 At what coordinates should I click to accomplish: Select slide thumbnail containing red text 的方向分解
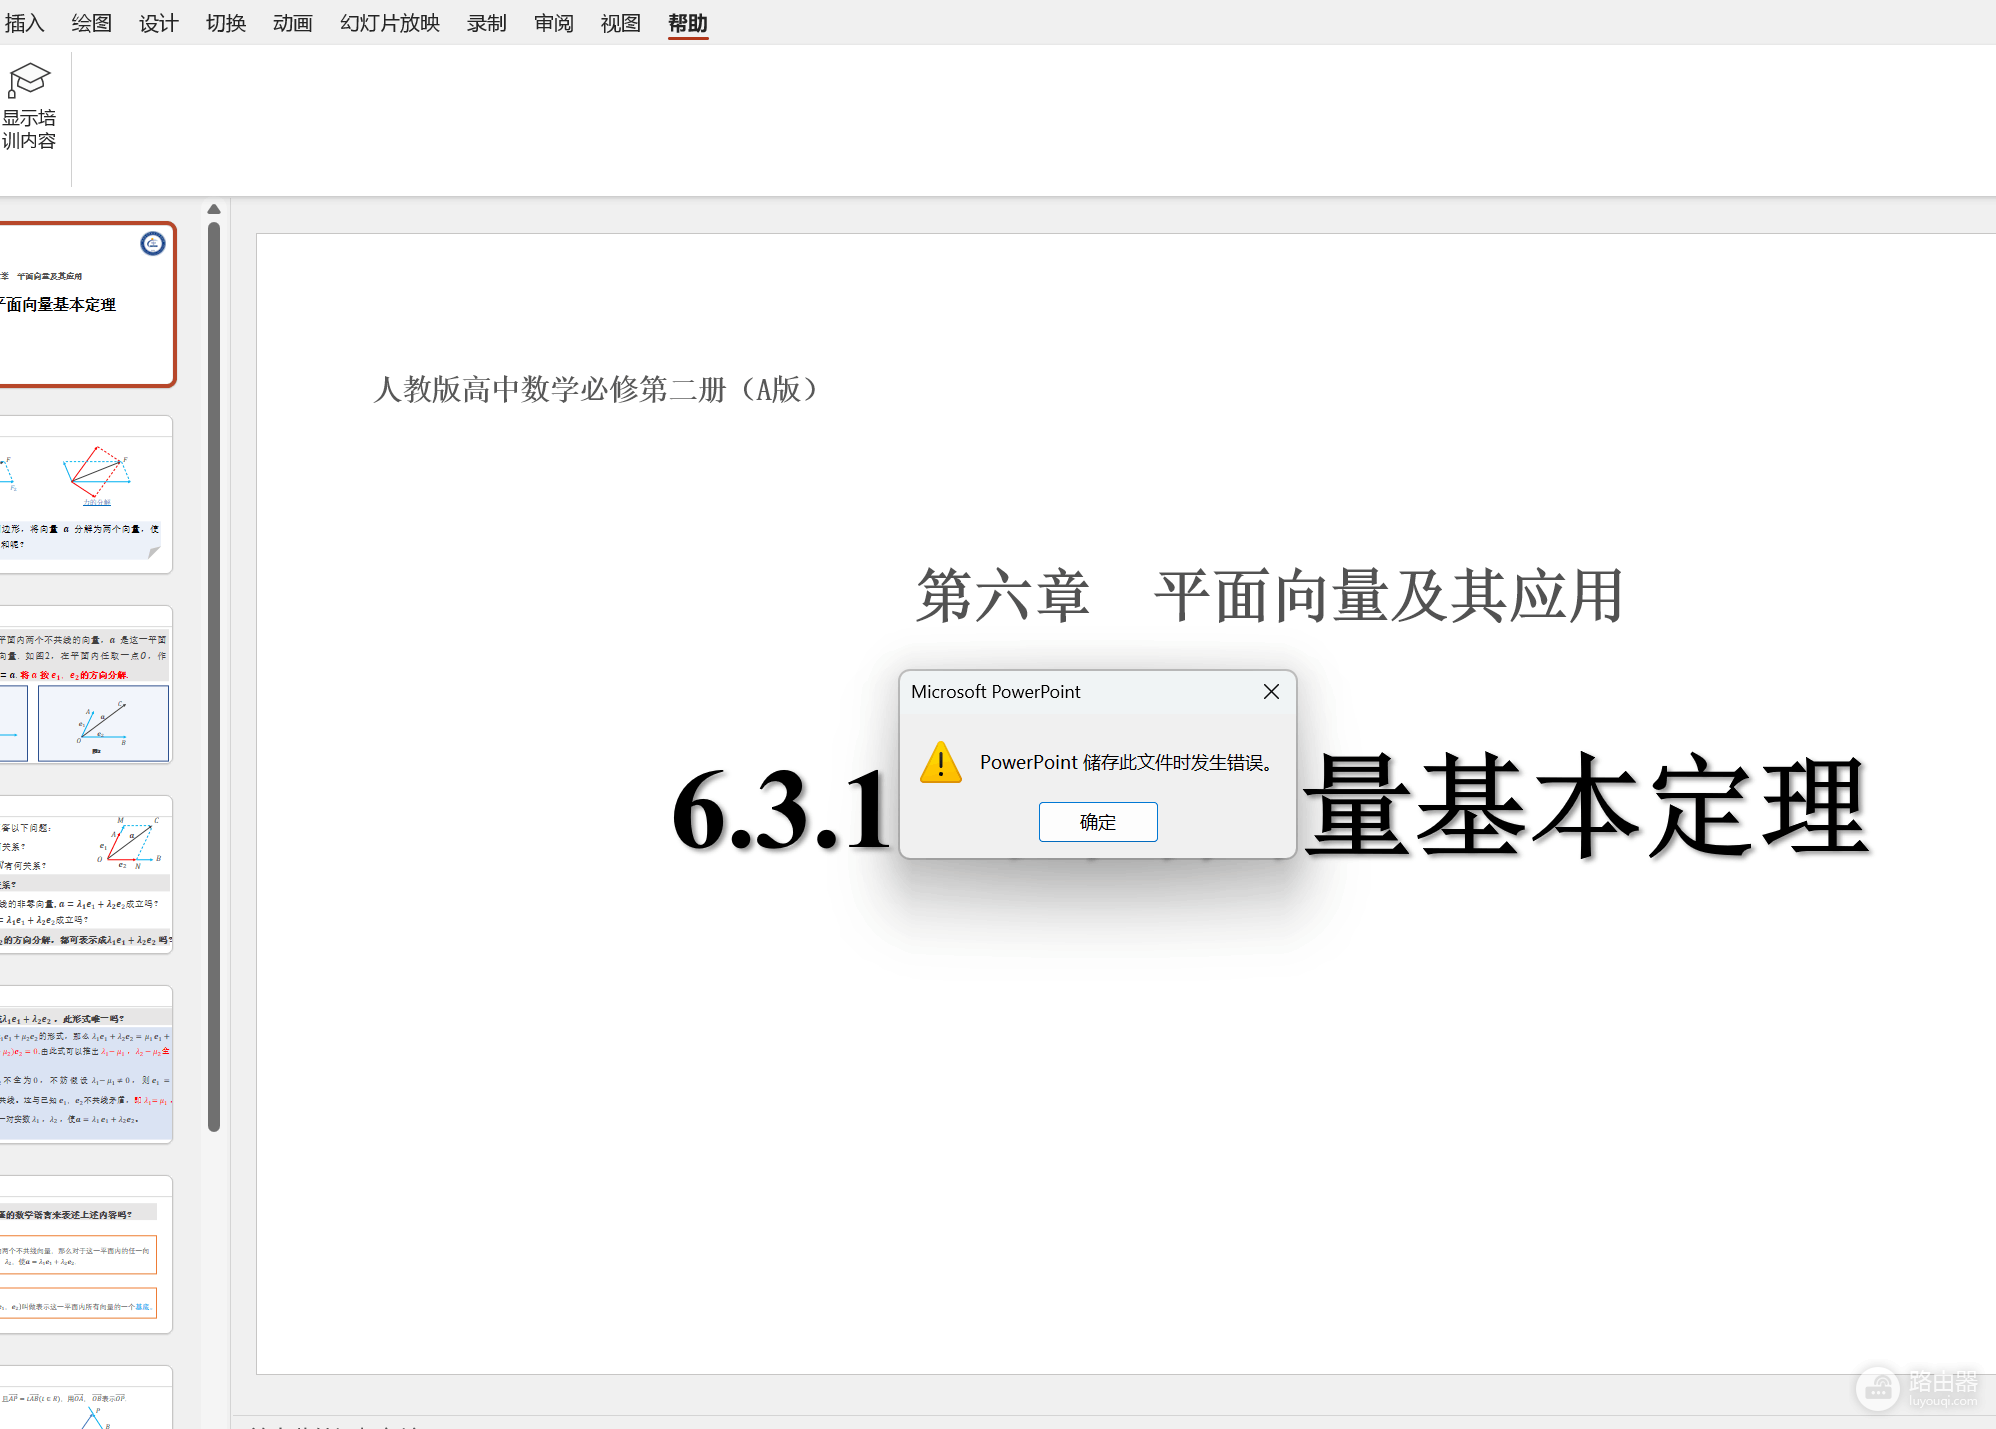pyautogui.click(x=86, y=685)
